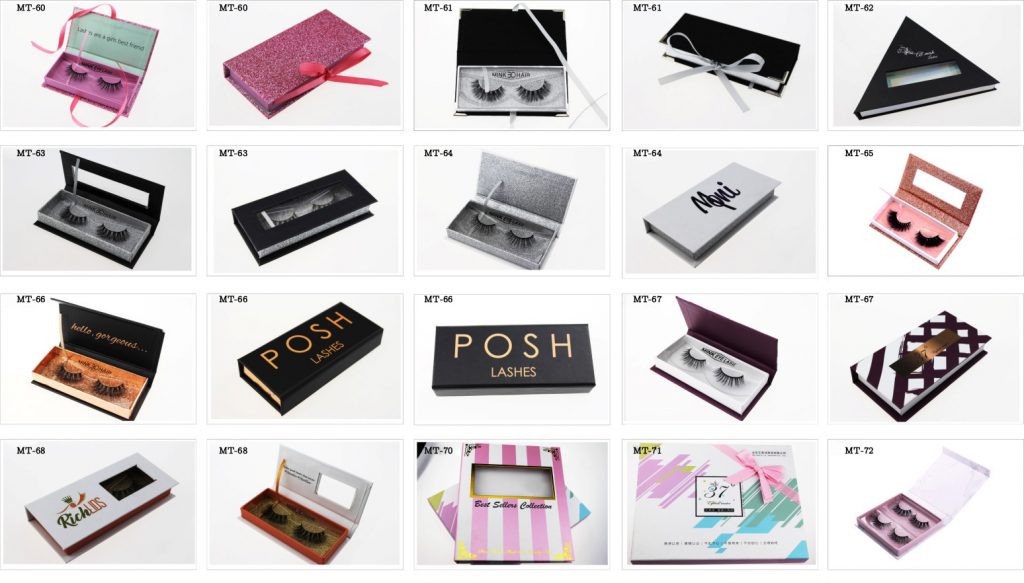1024x583 pixels.
Task: Click the orange MT-68 open lash box
Action: pyautogui.click(x=305, y=504)
